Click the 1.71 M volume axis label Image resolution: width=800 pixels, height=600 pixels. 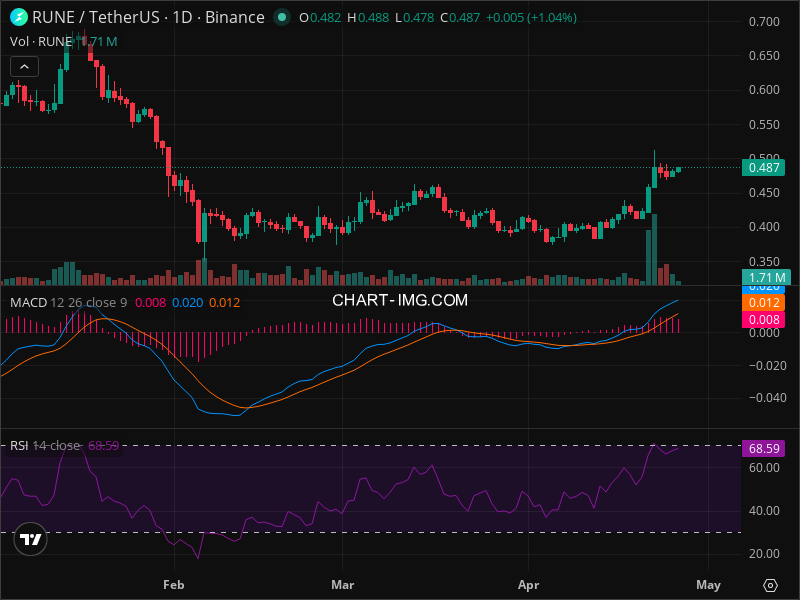pyautogui.click(x=766, y=277)
